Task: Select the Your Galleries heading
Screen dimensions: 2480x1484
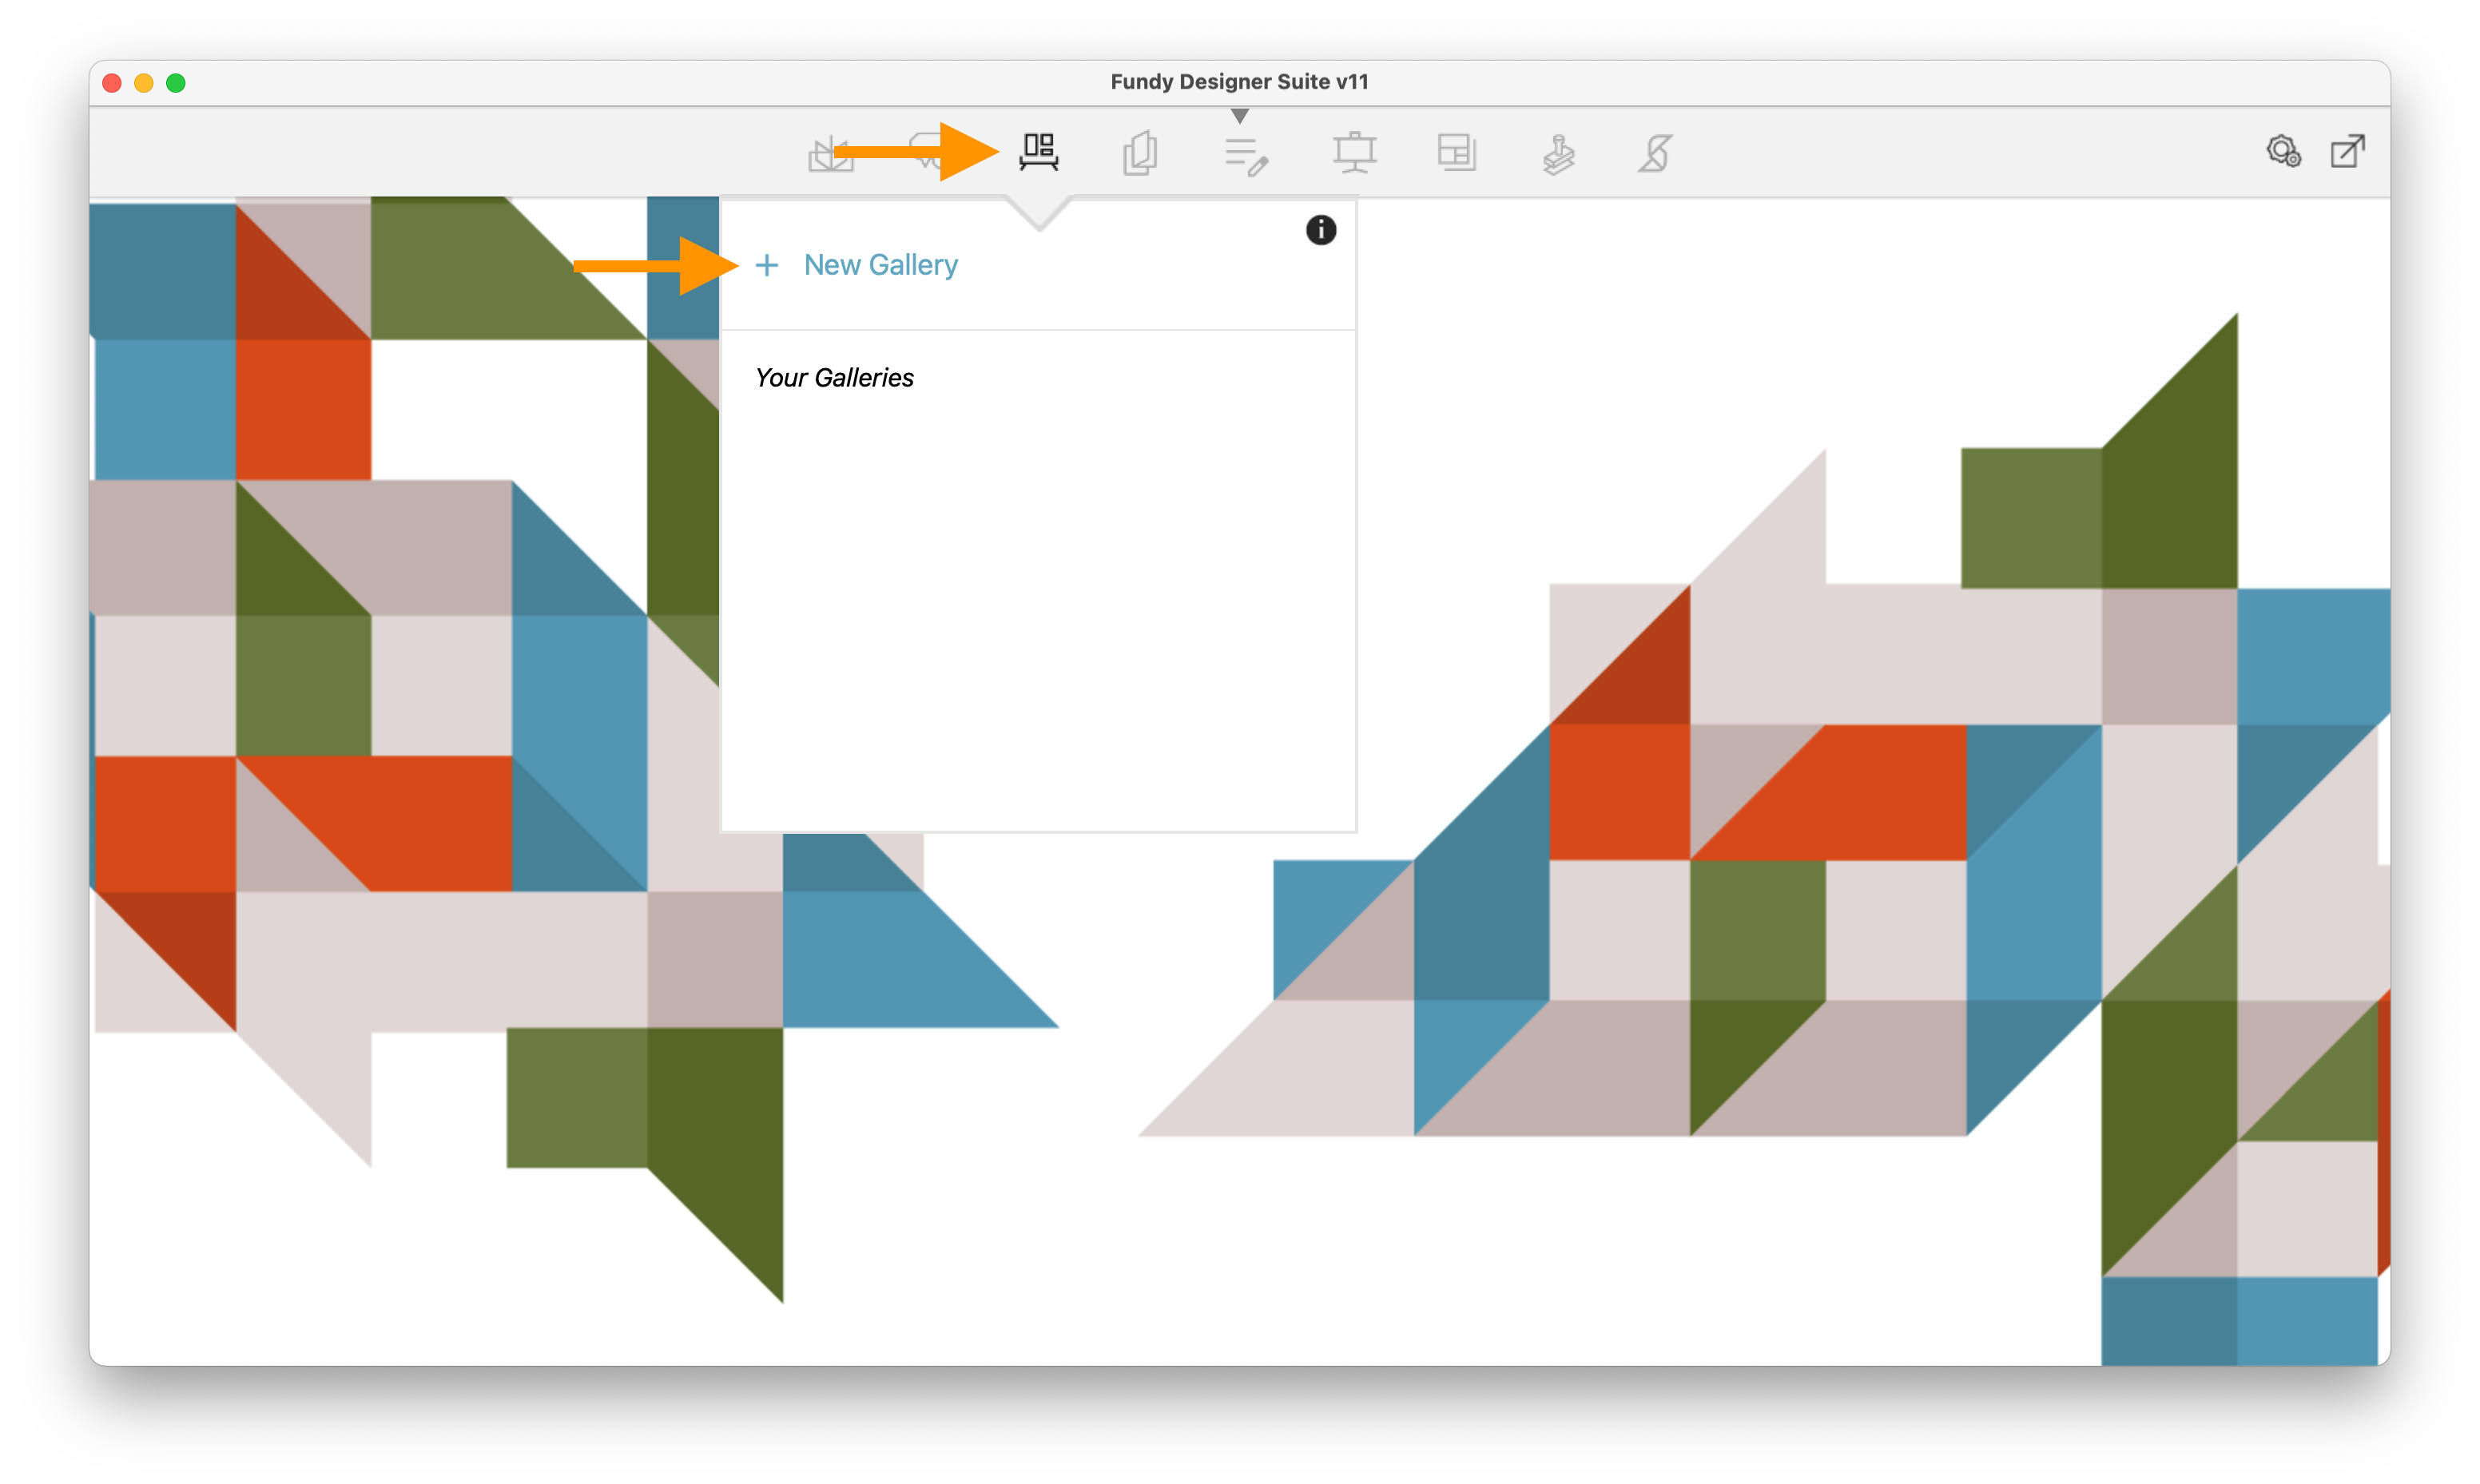Action: 834,378
